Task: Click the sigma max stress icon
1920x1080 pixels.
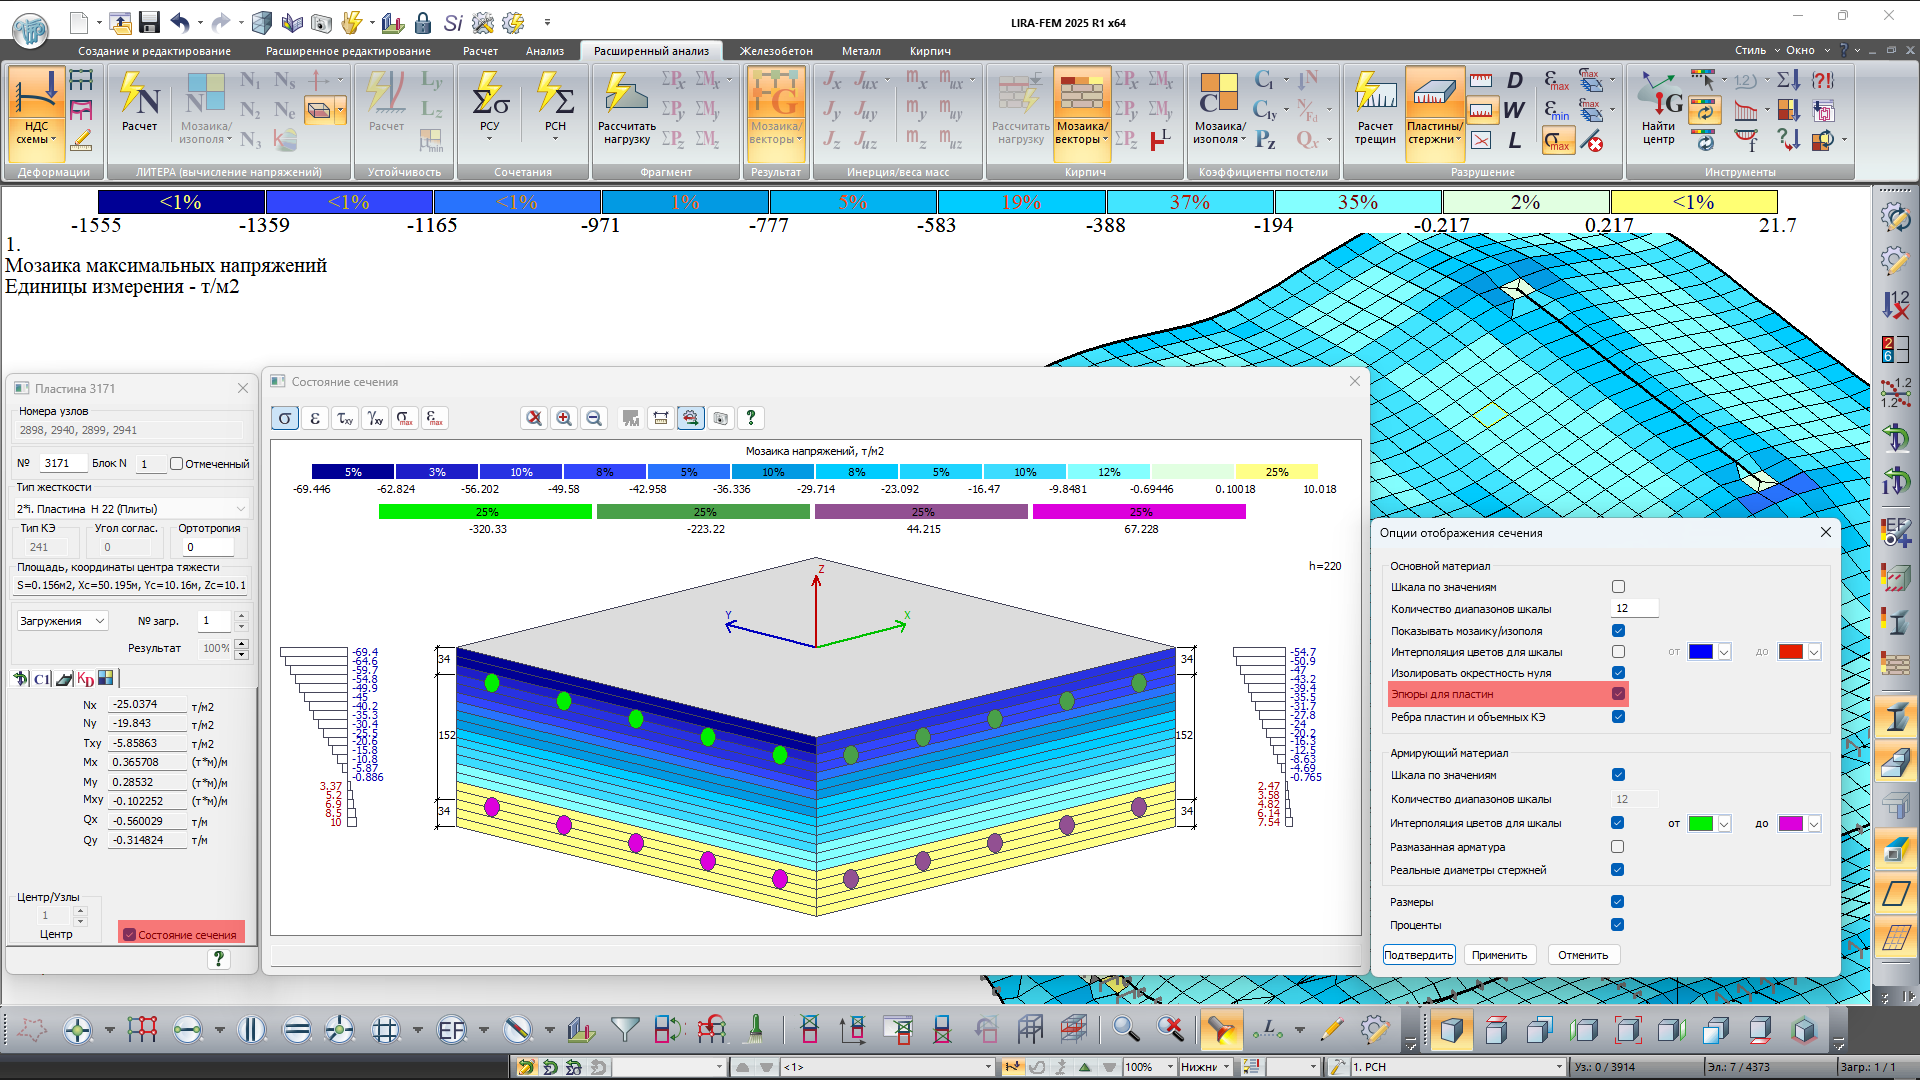Action: (405, 418)
